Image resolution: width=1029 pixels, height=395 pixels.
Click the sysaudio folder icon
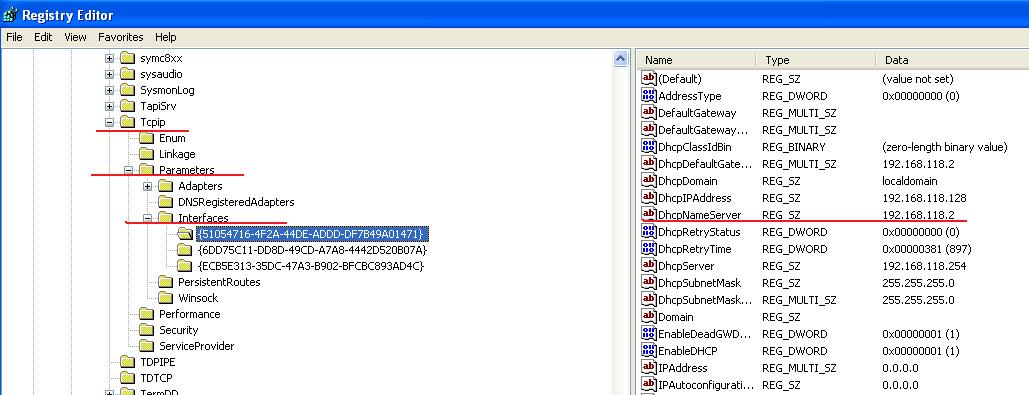coord(128,74)
